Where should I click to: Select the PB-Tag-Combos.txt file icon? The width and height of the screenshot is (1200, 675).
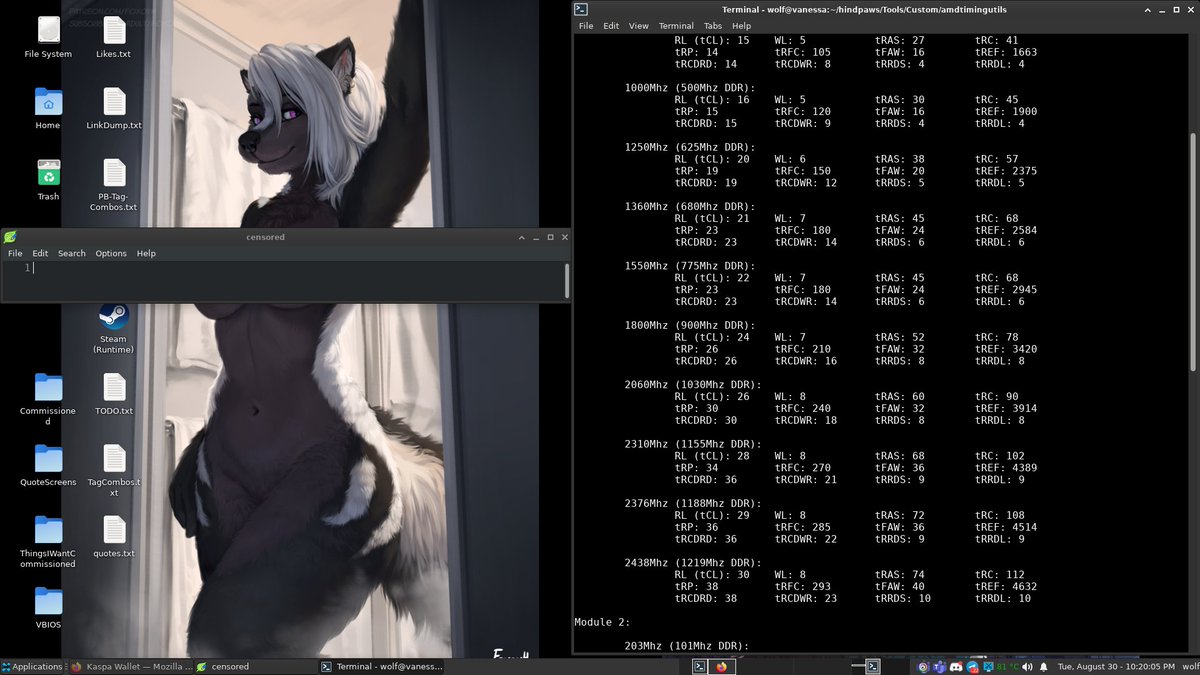pyautogui.click(x=114, y=185)
